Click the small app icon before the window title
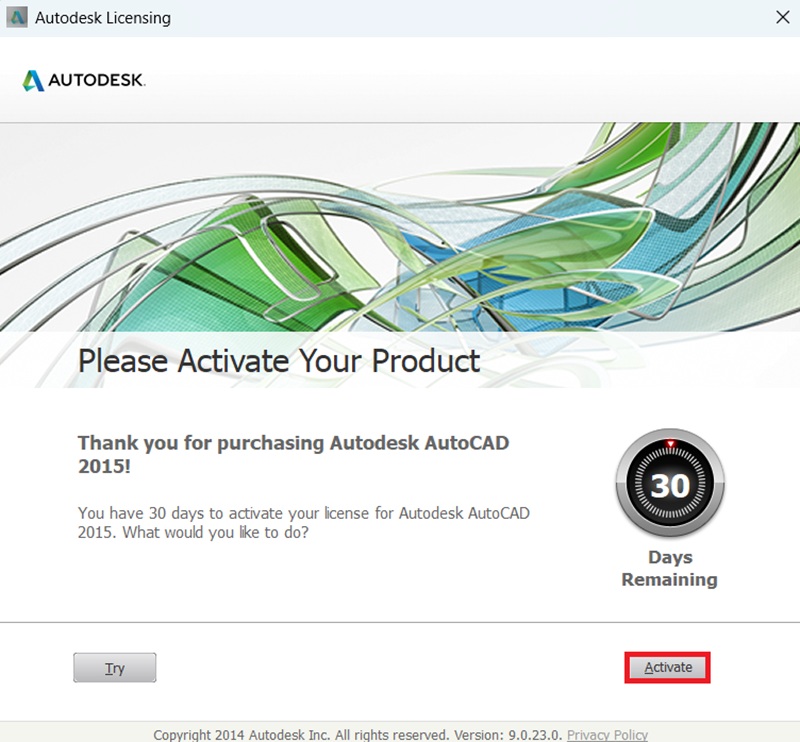Screen dimensions: 800x742 [x=14, y=18]
